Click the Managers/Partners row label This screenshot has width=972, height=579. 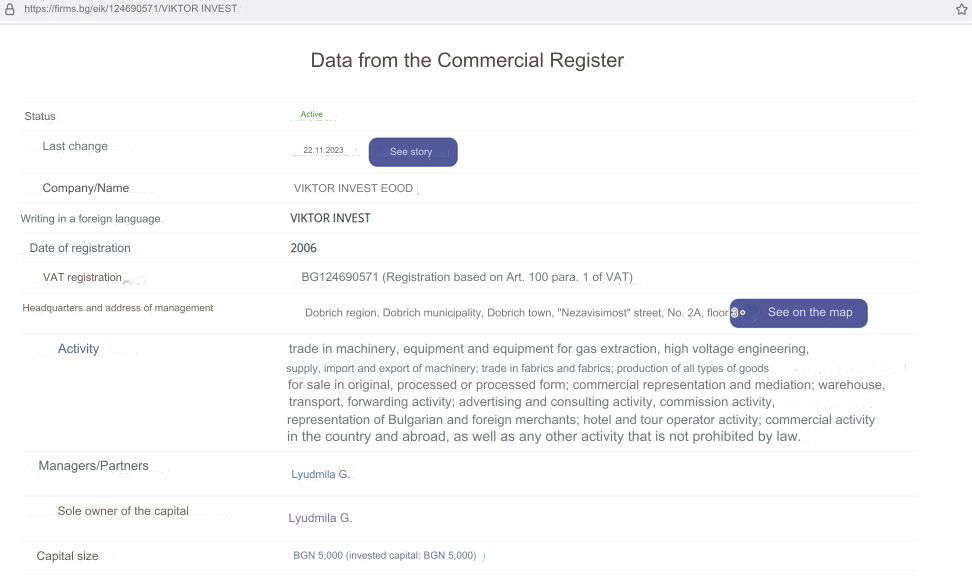tap(94, 466)
